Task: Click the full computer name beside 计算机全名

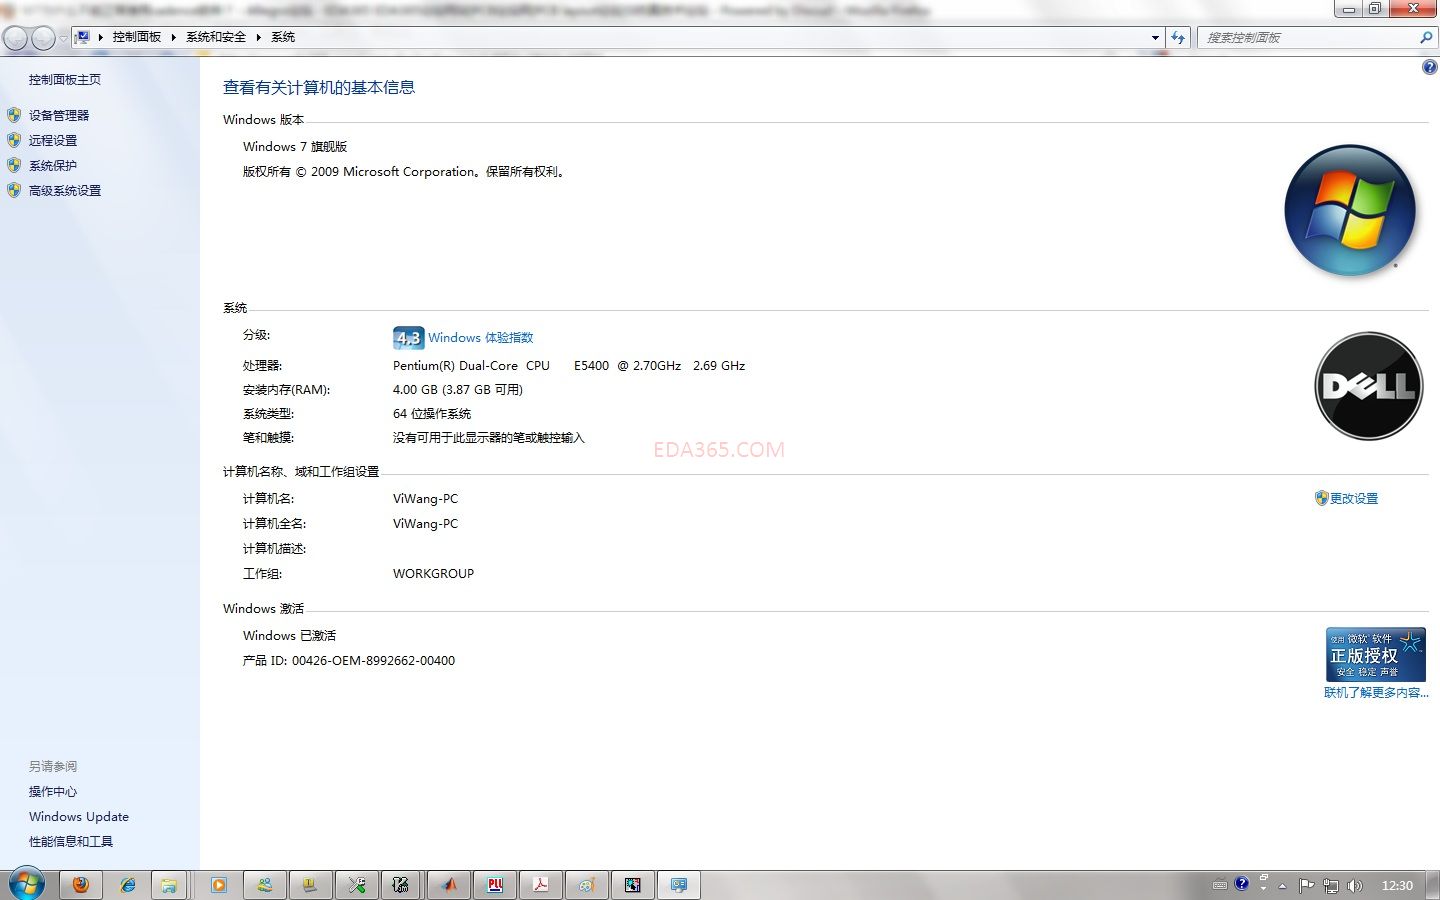Action: coord(426,524)
